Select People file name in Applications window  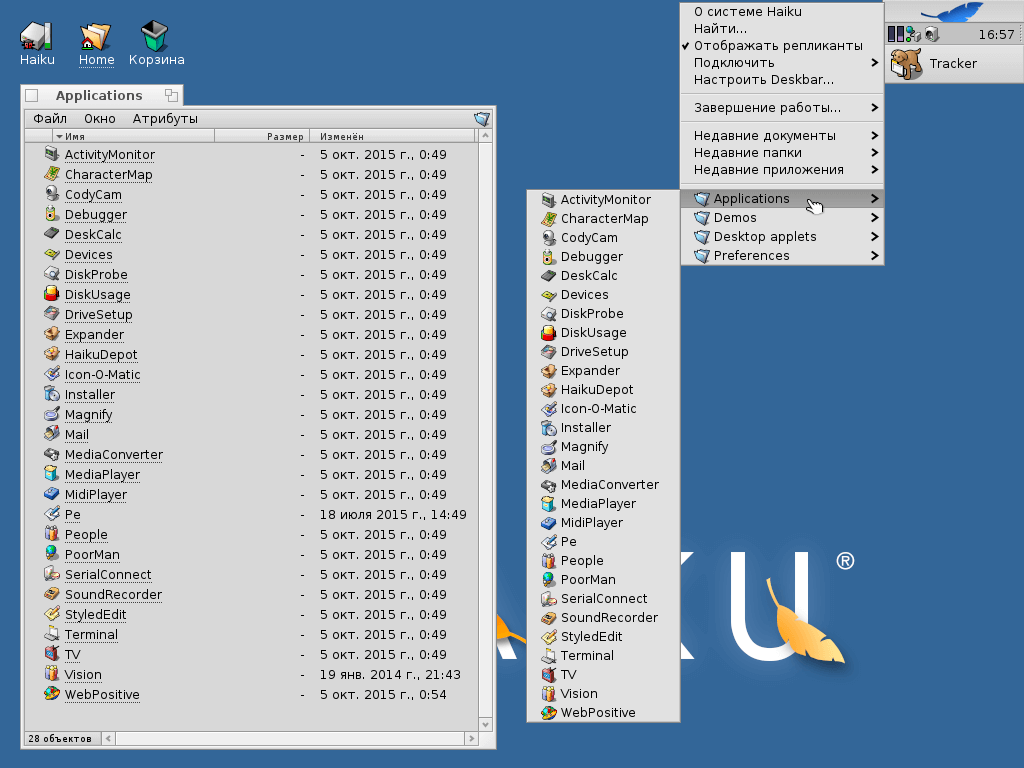[86, 534]
